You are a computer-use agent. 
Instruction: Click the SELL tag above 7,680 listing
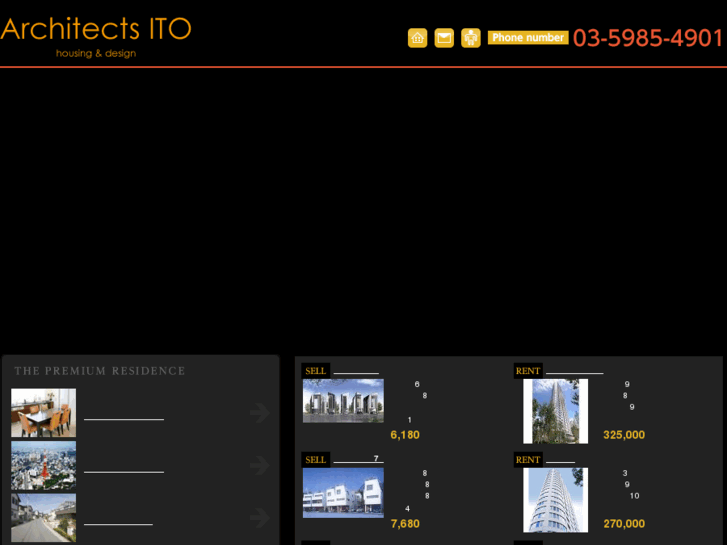pos(316,460)
